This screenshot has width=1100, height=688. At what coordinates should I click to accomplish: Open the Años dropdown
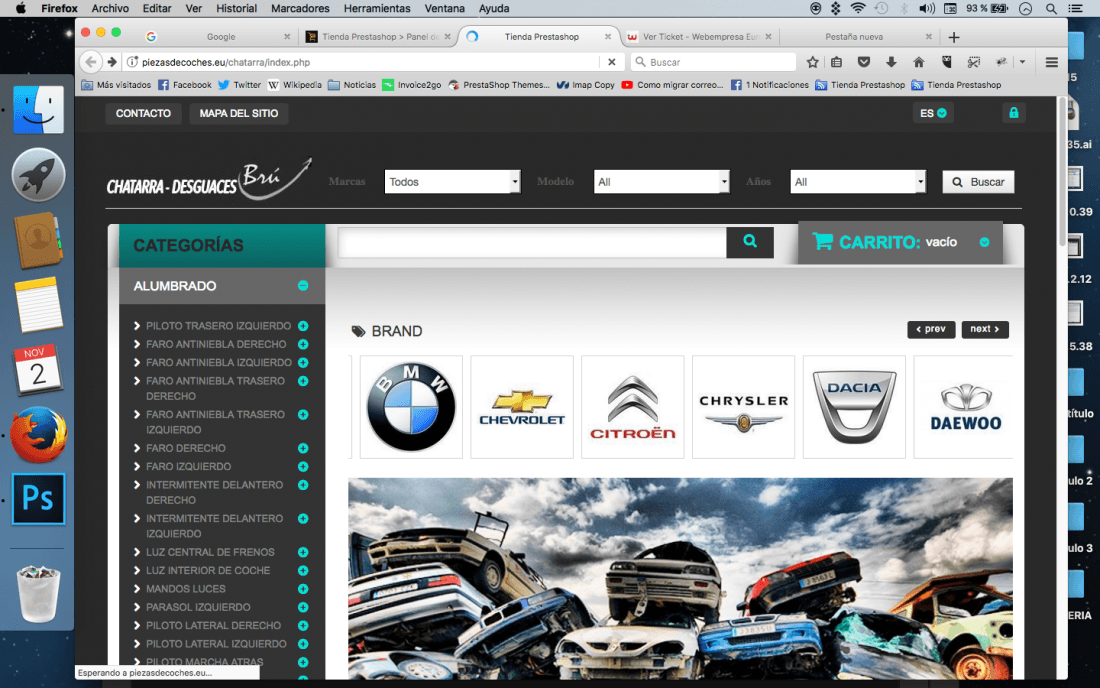[x=858, y=182]
